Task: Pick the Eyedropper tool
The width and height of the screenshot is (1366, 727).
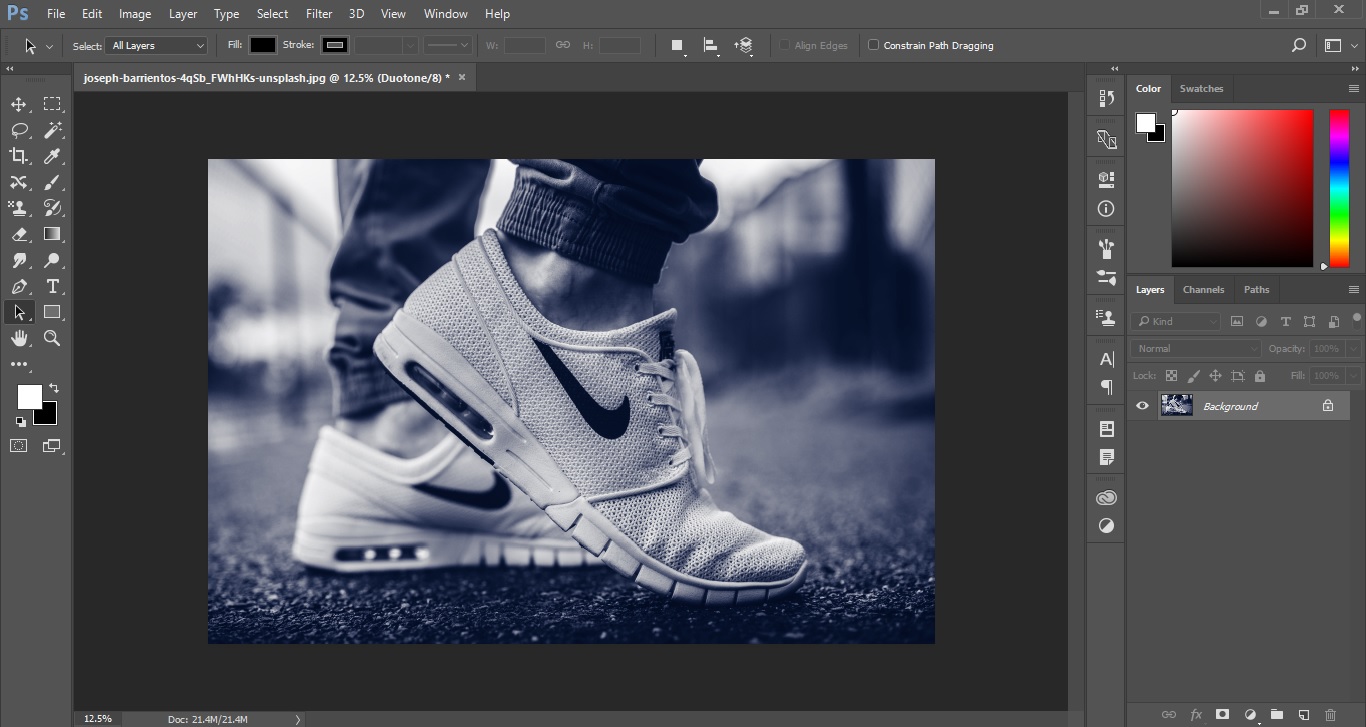Action: tap(52, 156)
